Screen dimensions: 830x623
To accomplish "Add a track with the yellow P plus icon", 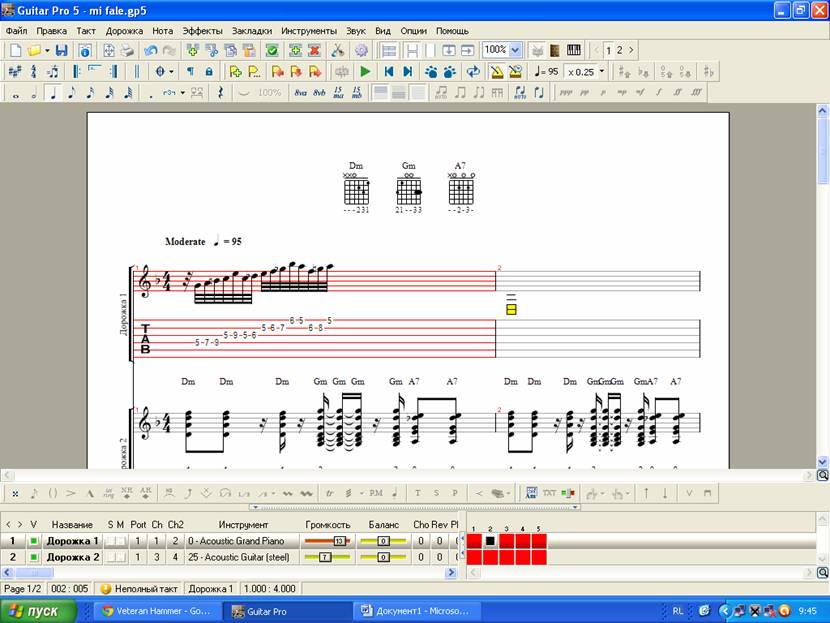I will pos(236,71).
